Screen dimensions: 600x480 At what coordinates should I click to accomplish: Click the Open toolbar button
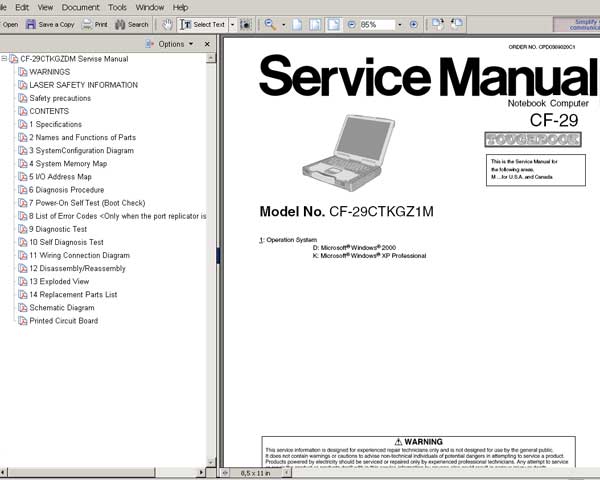(x=9, y=24)
